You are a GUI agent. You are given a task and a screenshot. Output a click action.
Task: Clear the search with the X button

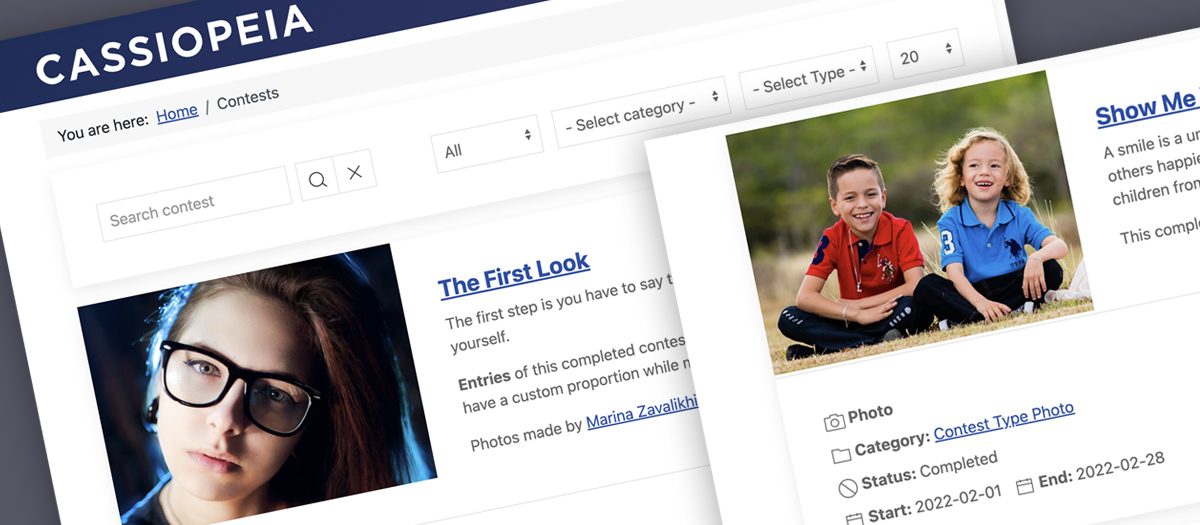click(x=354, y=173)
